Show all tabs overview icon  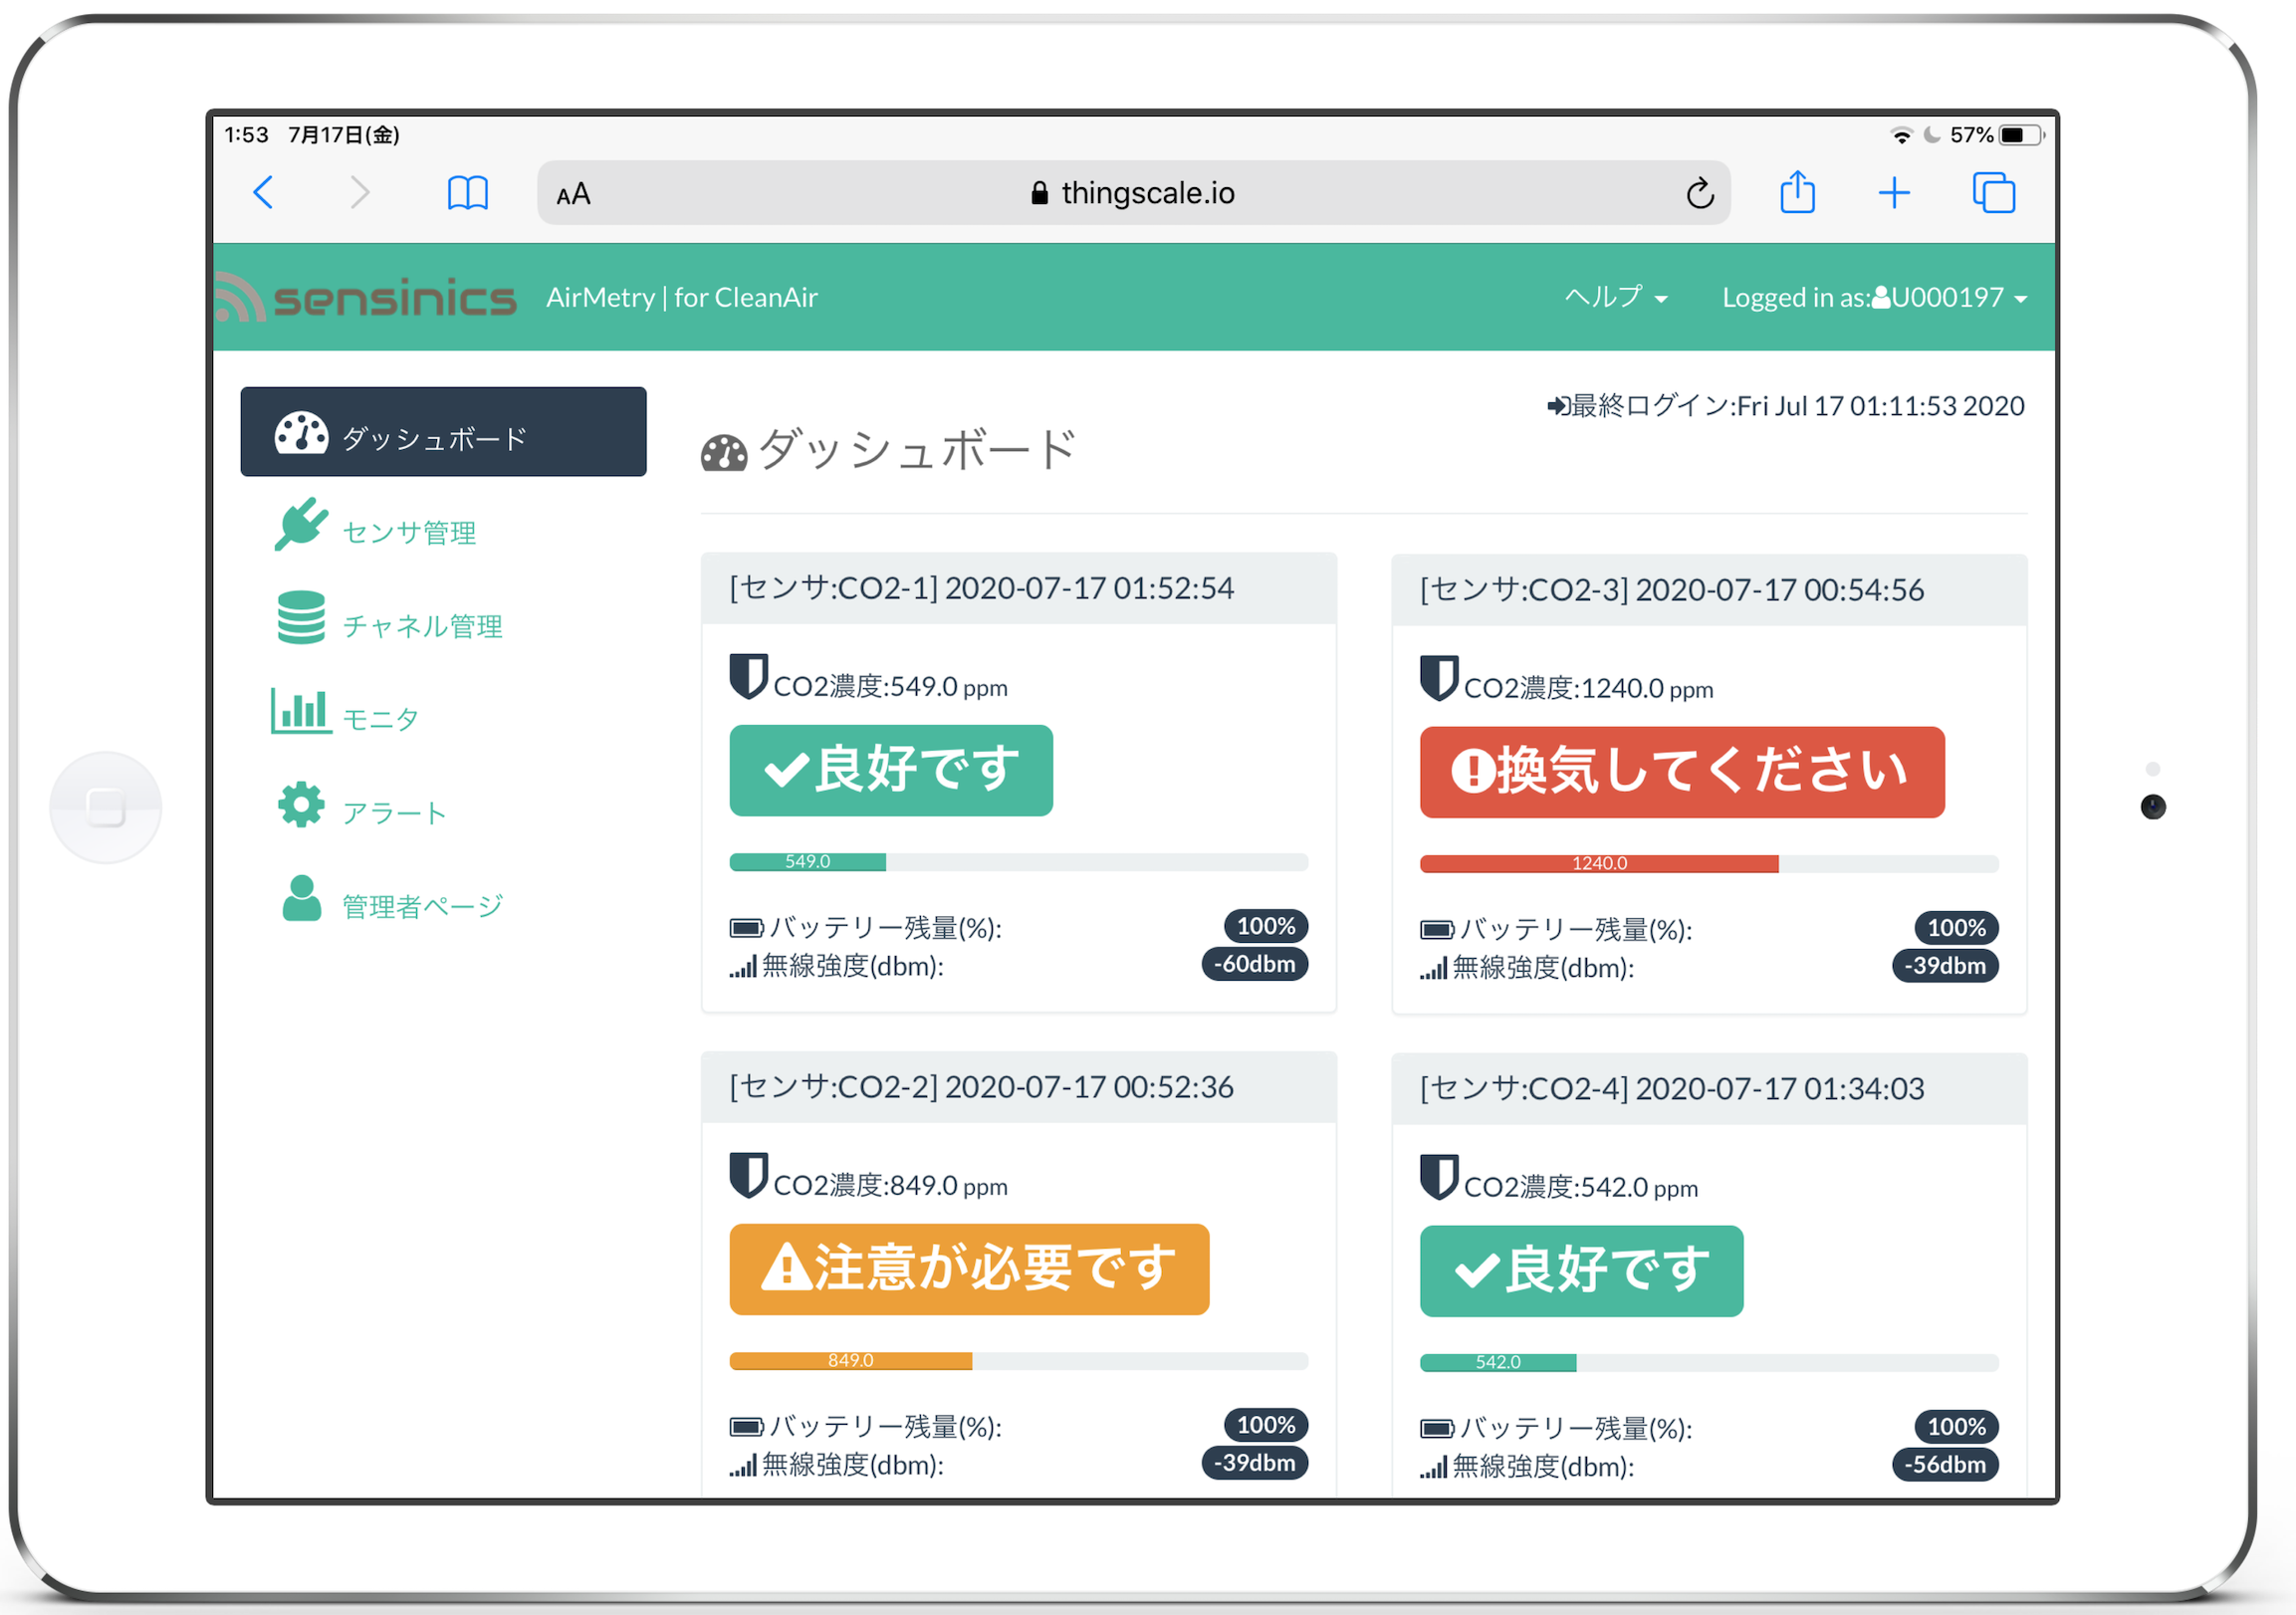click(1992, 192)
